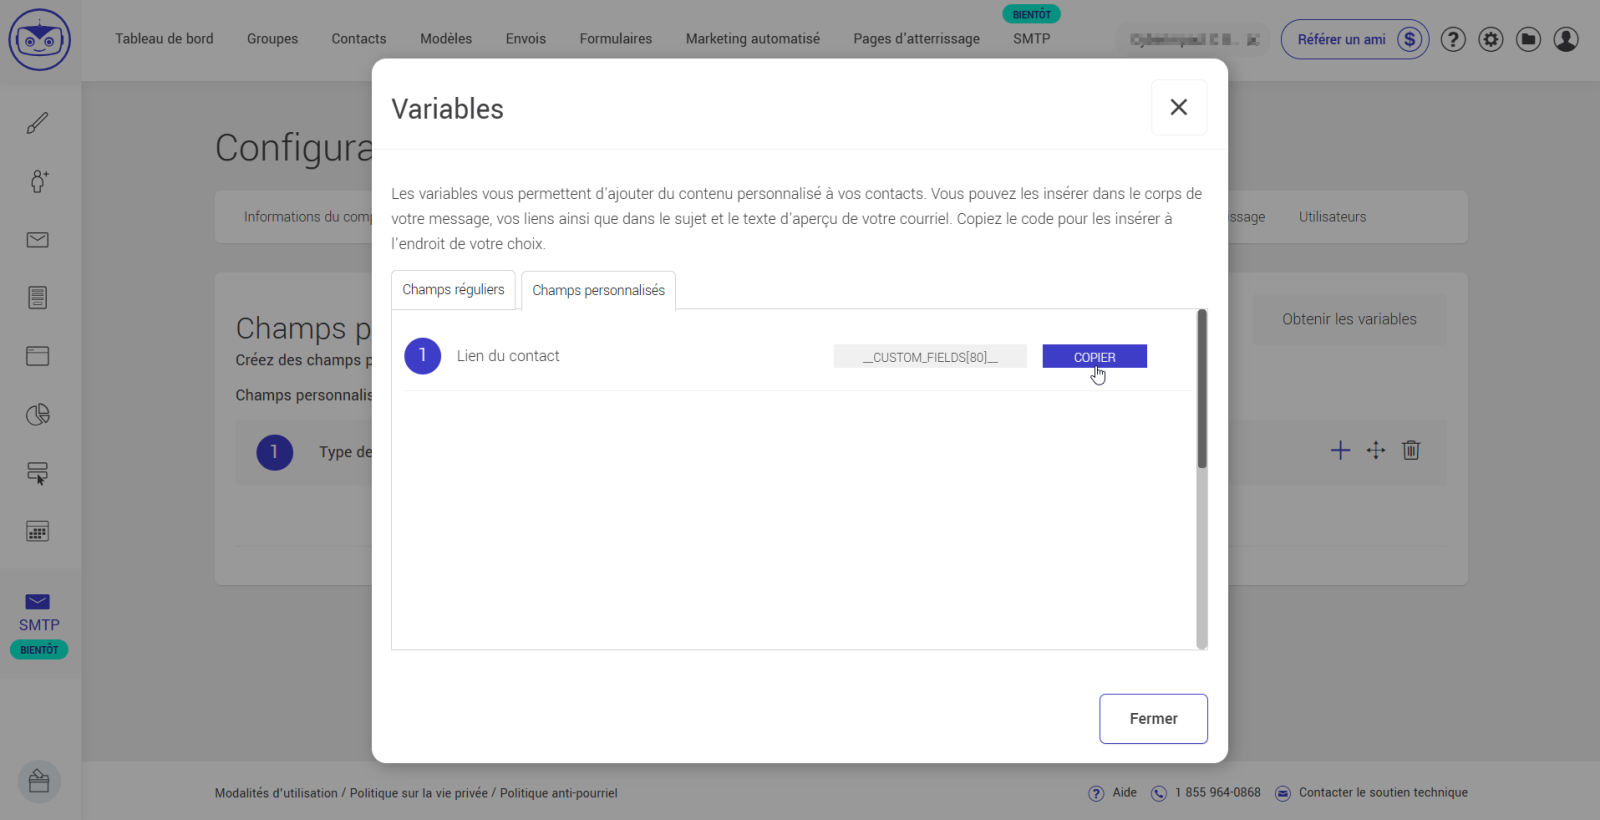Open Politique sur la vie privée link
Screen dimensions: 1600x820
click(x=419, y=793)
